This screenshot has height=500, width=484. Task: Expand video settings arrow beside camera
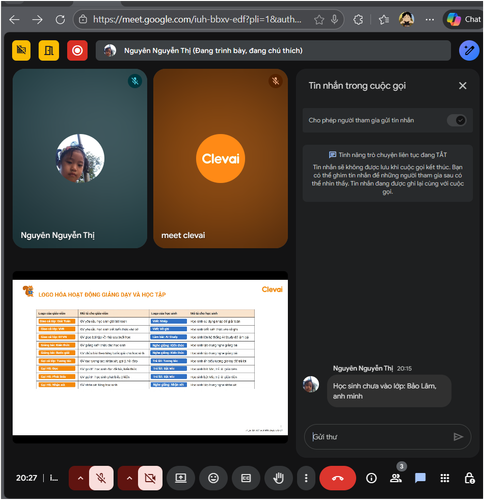click(x=129, y=478)
